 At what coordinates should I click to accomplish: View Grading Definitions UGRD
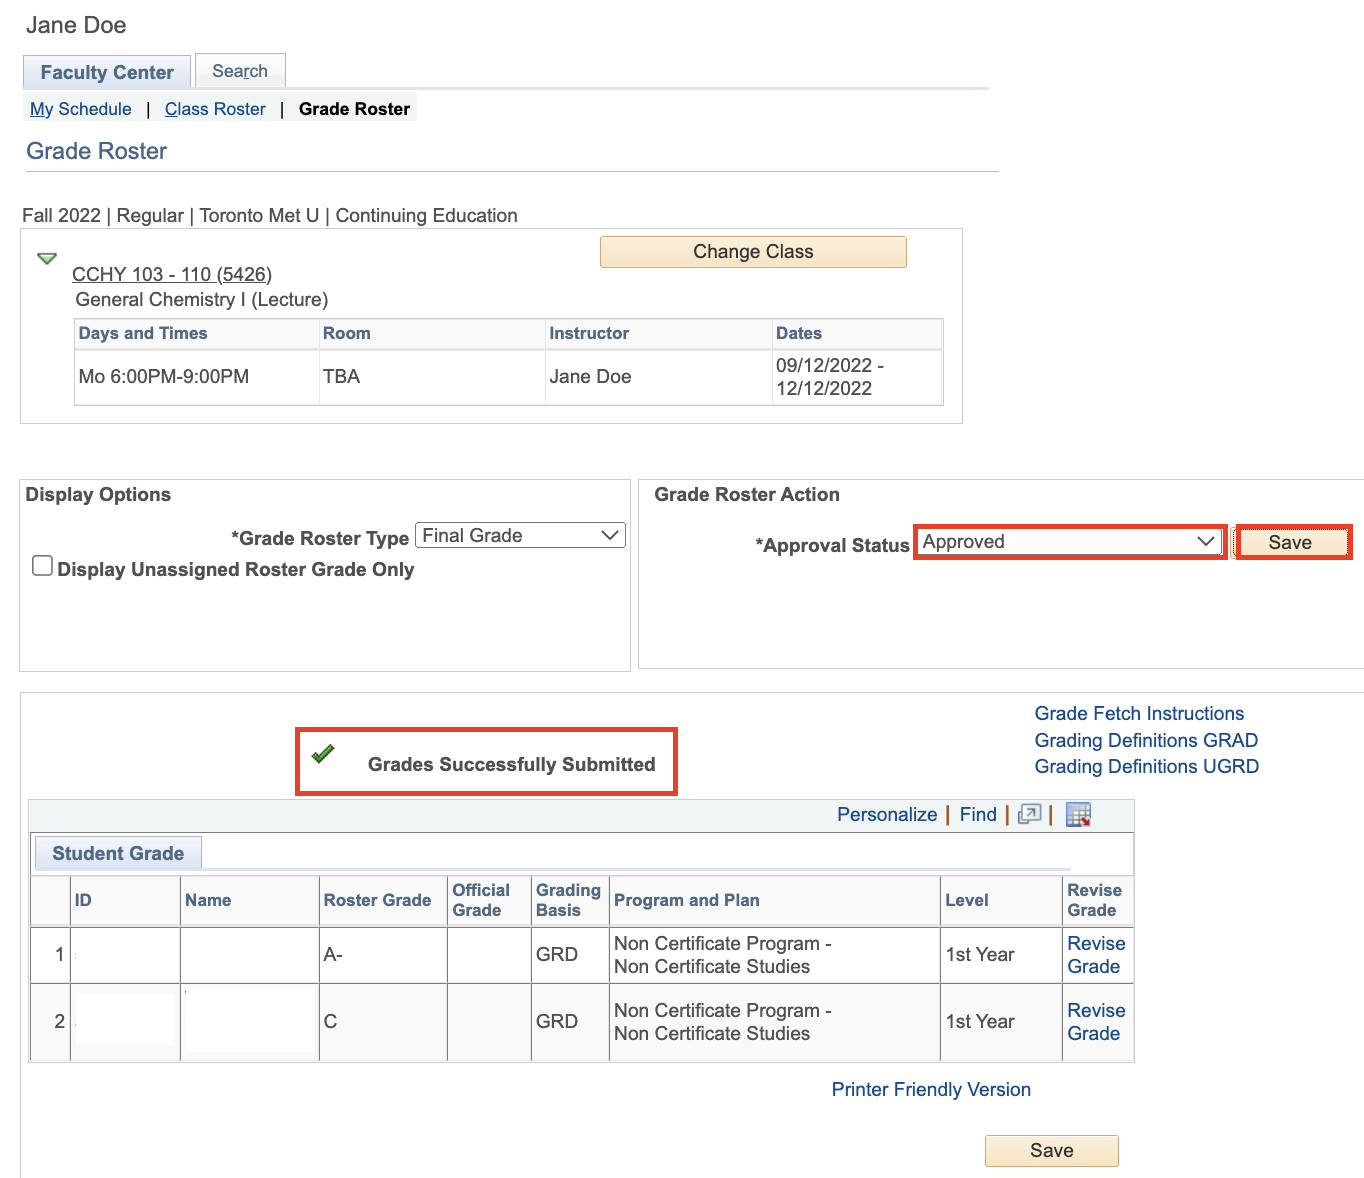(x=1146, y=766)
